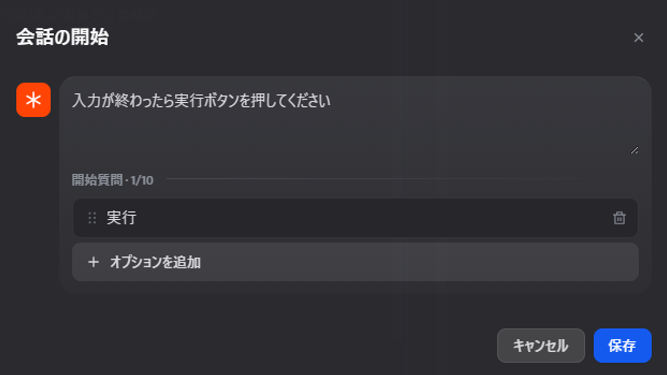Image resolution: width=667 pixels, height=375 pixels.
Task: Click the textarea resize grip corner
Action: point(634,150)
